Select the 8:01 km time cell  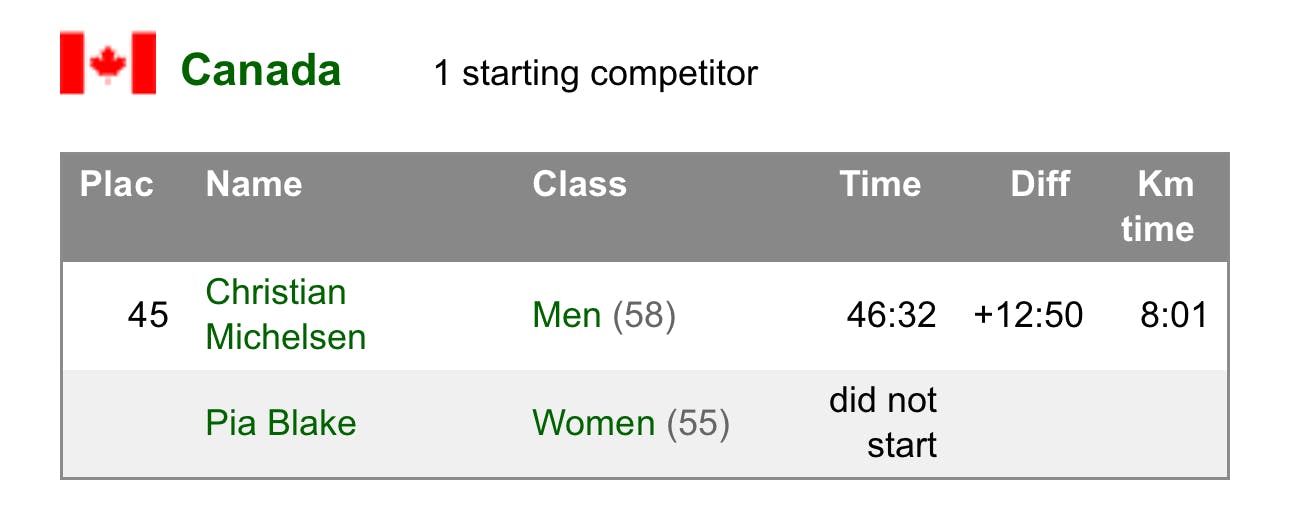(x=1174, y=316)
